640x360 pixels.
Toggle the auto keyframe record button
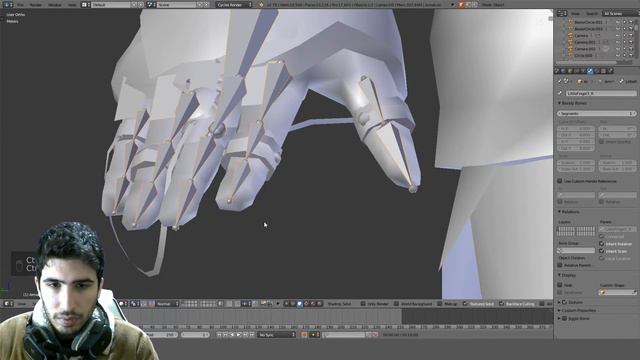[304, 335]
